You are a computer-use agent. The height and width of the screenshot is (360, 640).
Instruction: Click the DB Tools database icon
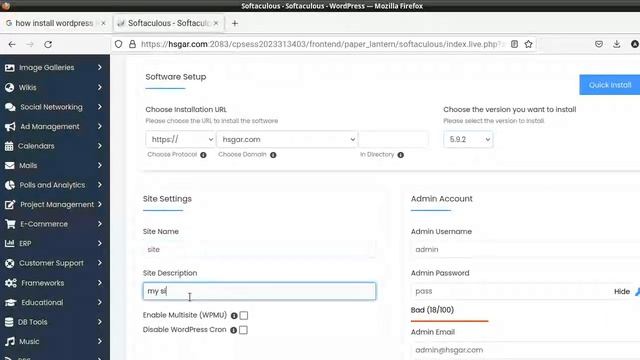9,322
